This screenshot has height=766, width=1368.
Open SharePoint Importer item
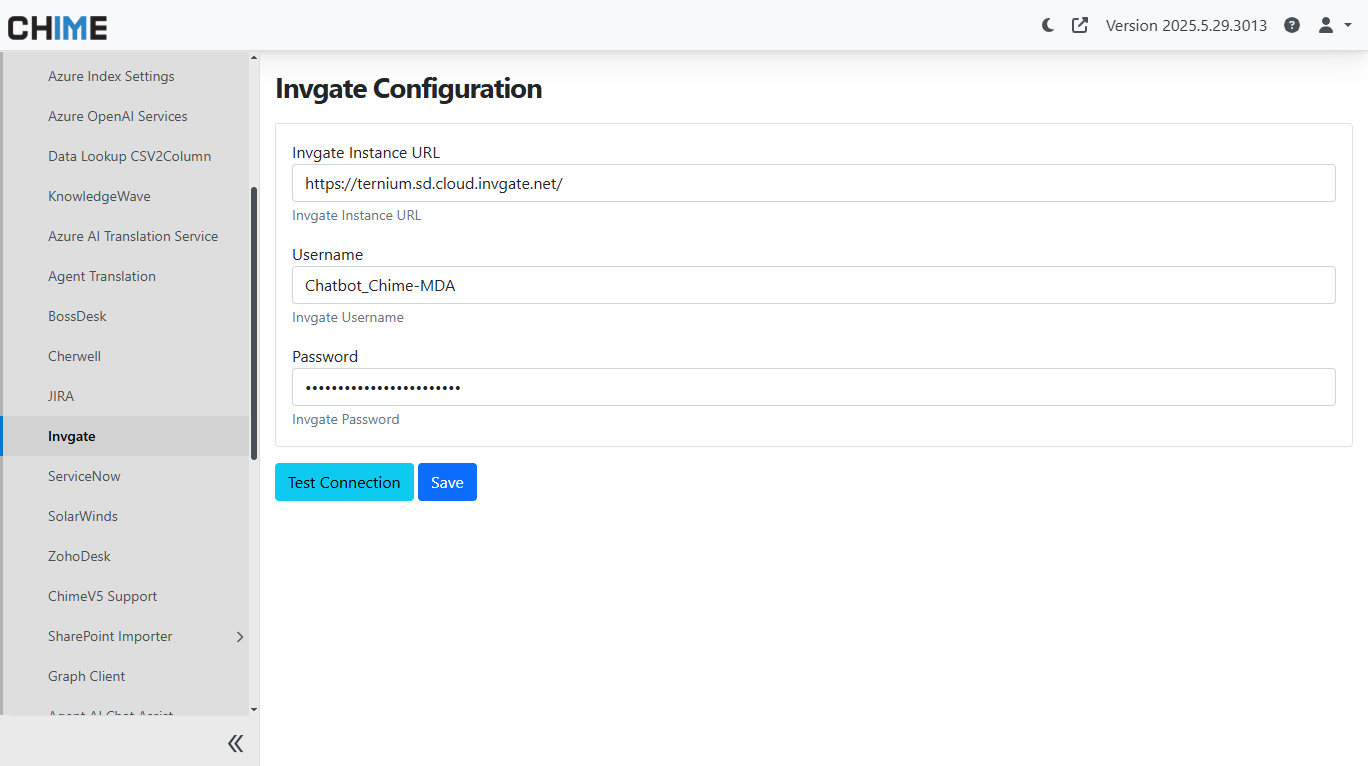(x=110, y=637)
